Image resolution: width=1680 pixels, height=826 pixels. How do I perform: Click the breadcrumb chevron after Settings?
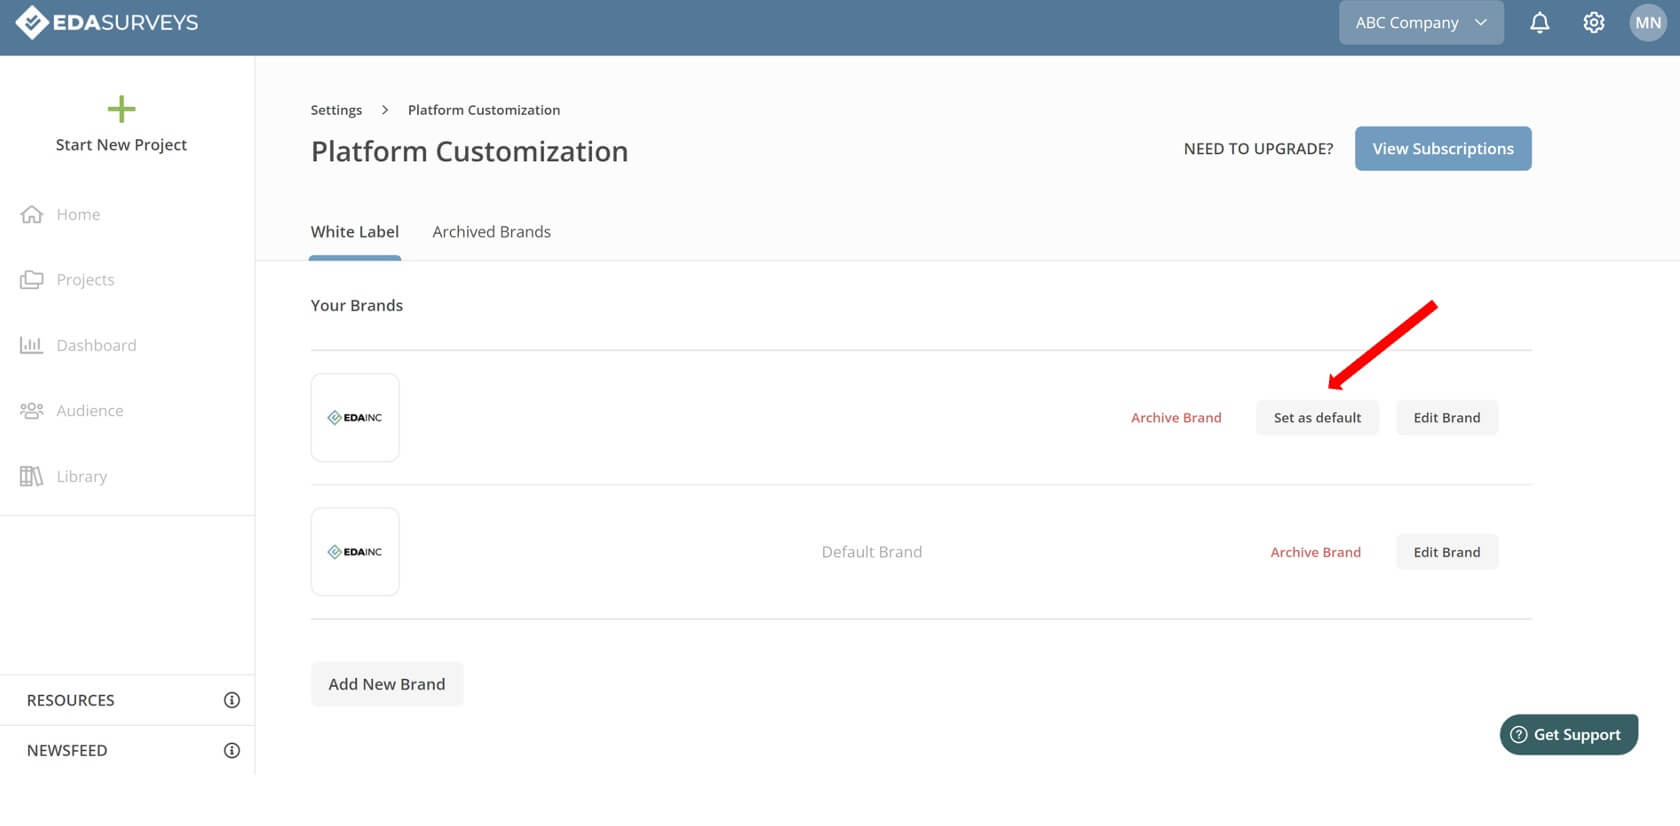pos(385,110)
